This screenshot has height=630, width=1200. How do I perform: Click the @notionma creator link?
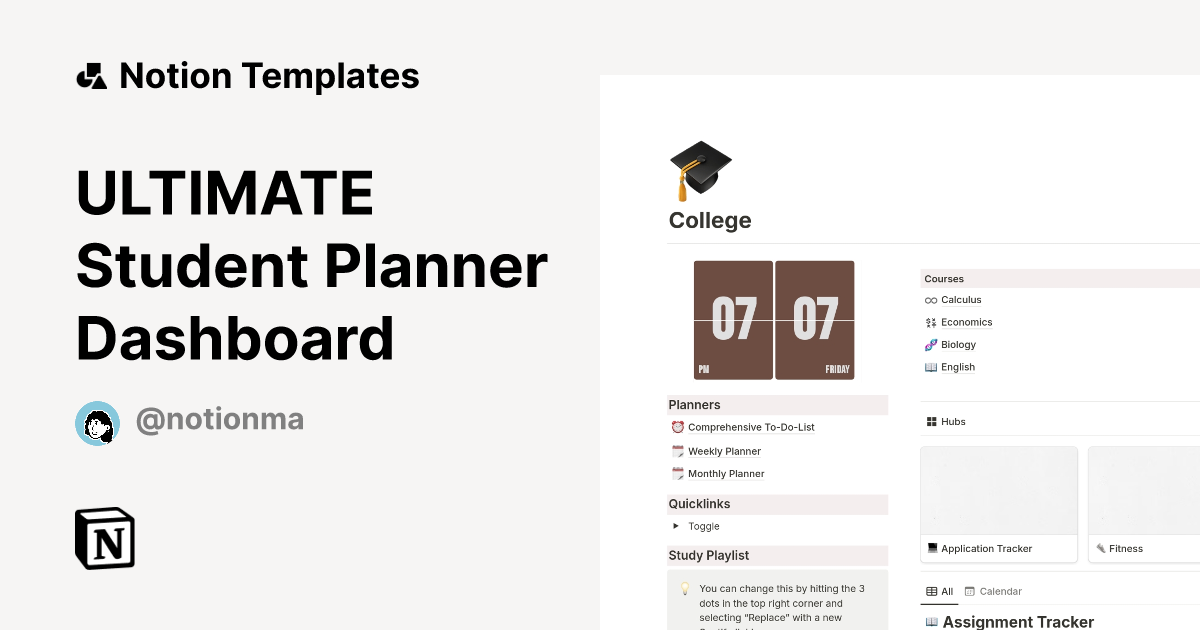pos(220,418)
